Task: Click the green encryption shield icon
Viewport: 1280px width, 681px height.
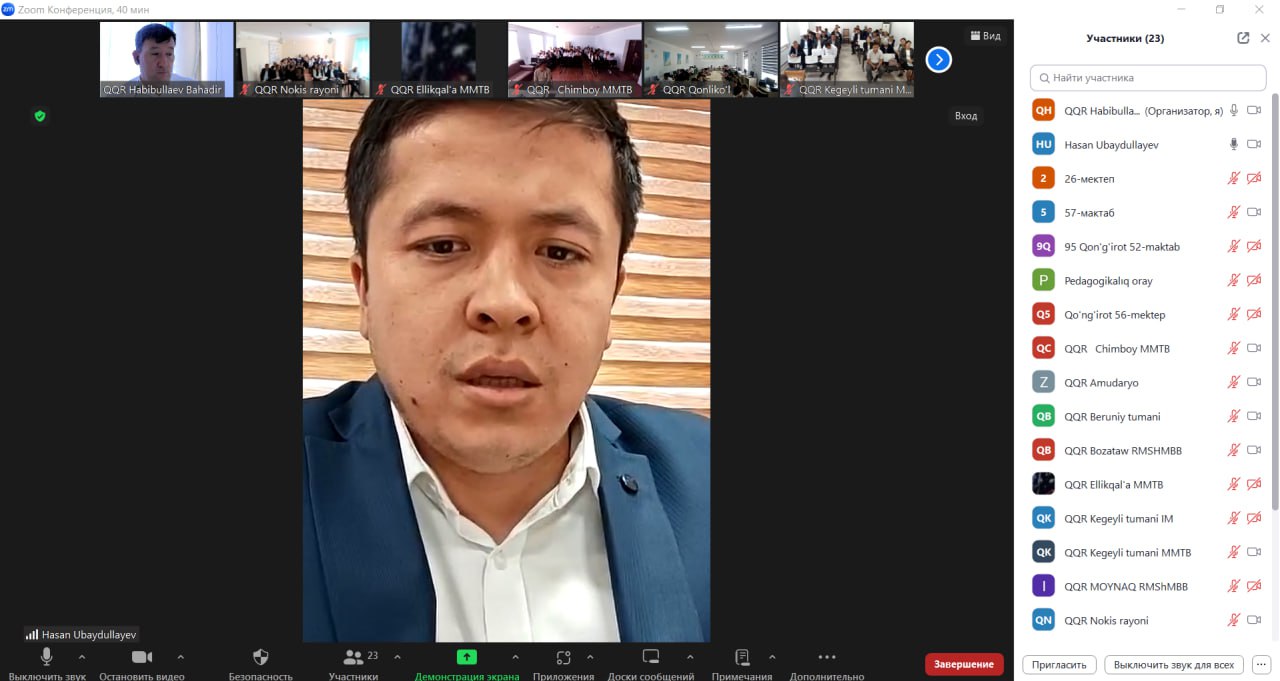Action: 40,116
